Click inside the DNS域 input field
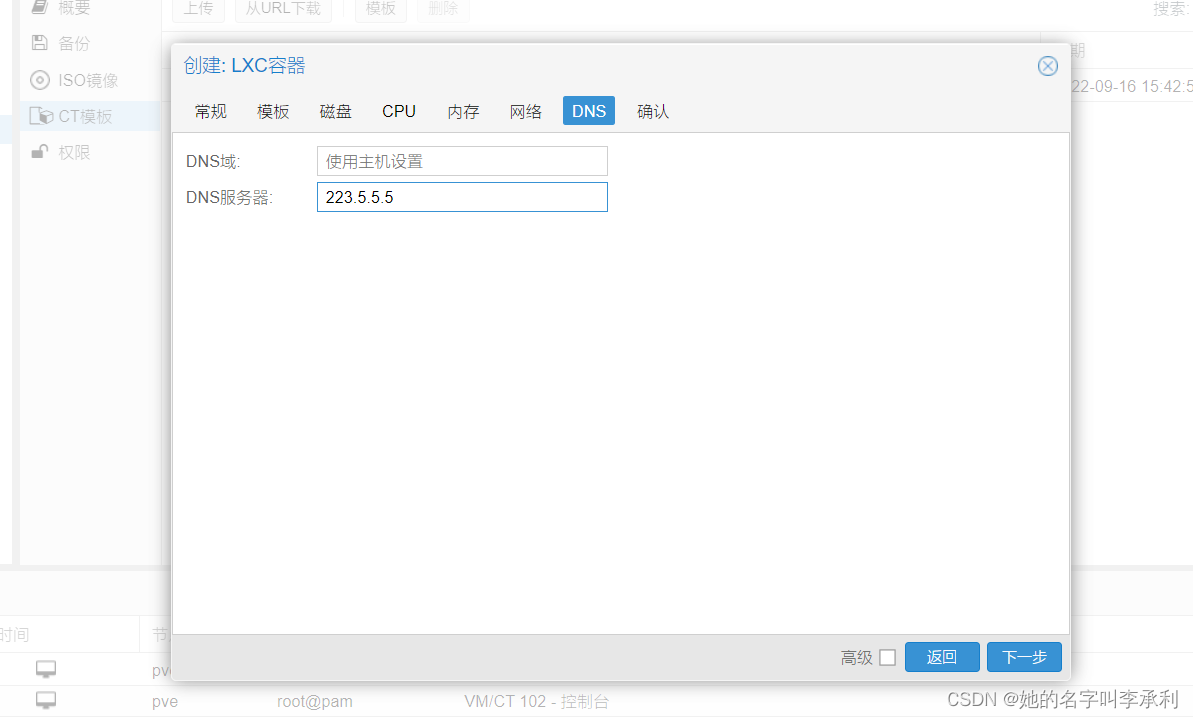The image size is (1193, 719). [x=462, y=160]
